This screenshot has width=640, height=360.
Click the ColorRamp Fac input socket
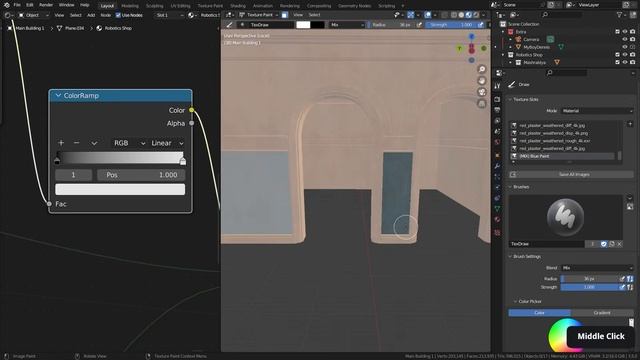(x=49, y=204)
